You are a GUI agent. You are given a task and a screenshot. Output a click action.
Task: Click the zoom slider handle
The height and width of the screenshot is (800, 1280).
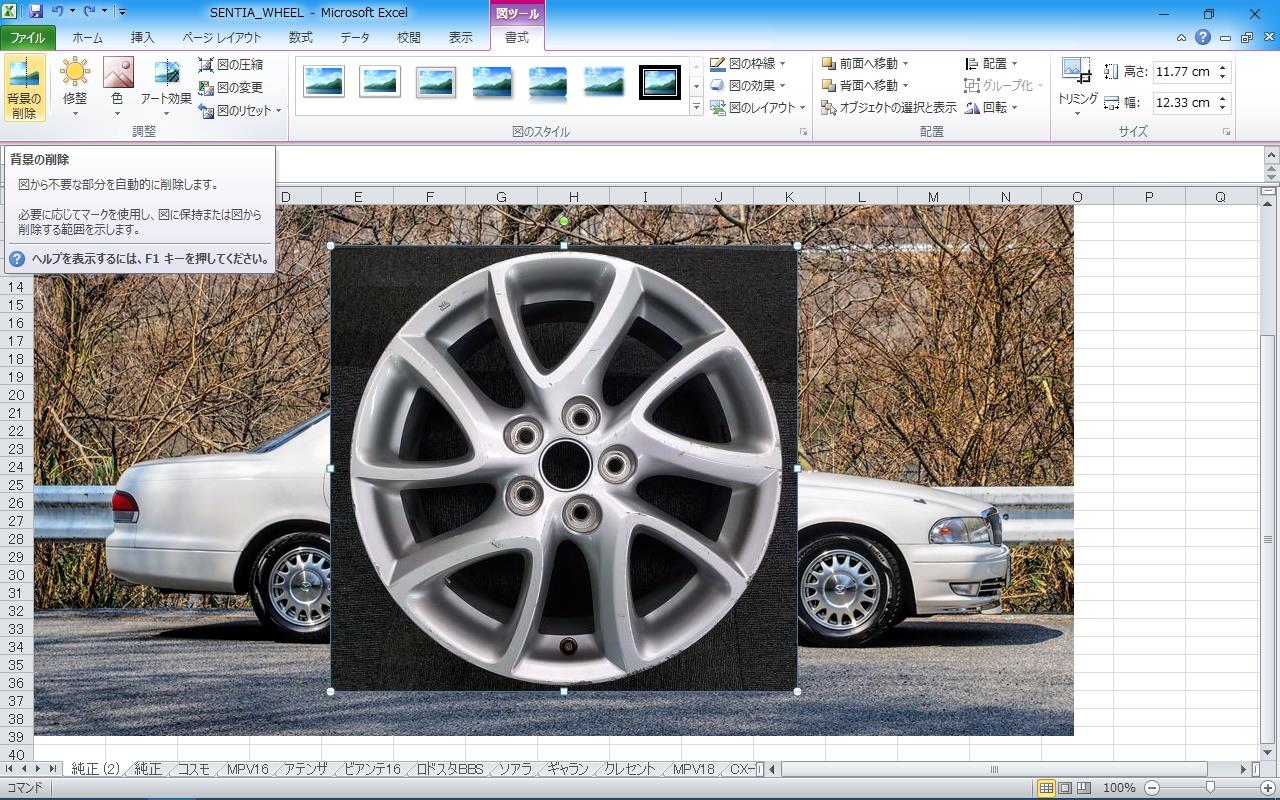pos(1210,788)
